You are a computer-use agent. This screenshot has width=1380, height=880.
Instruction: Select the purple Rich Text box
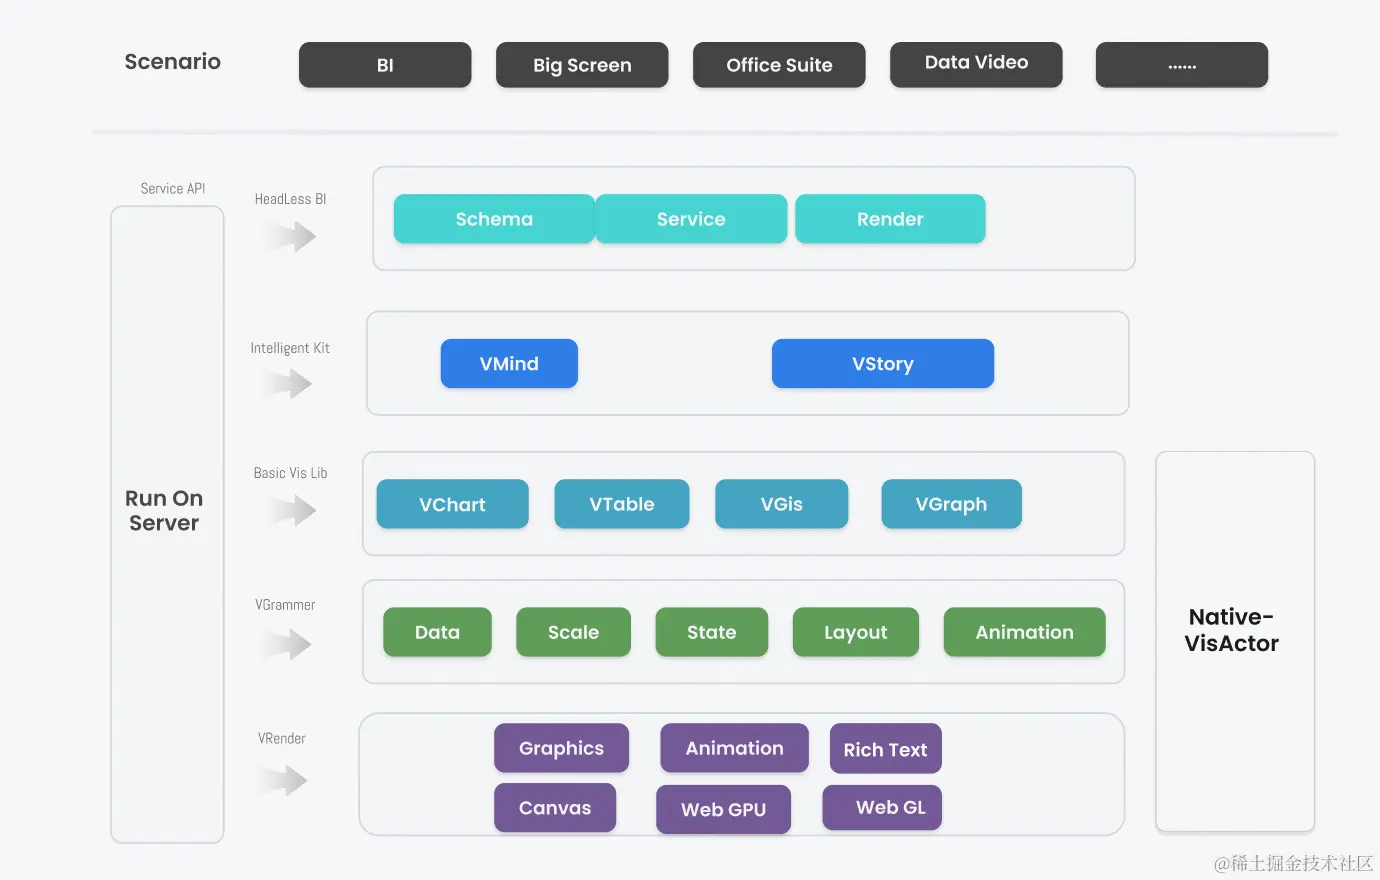(886, 749)
